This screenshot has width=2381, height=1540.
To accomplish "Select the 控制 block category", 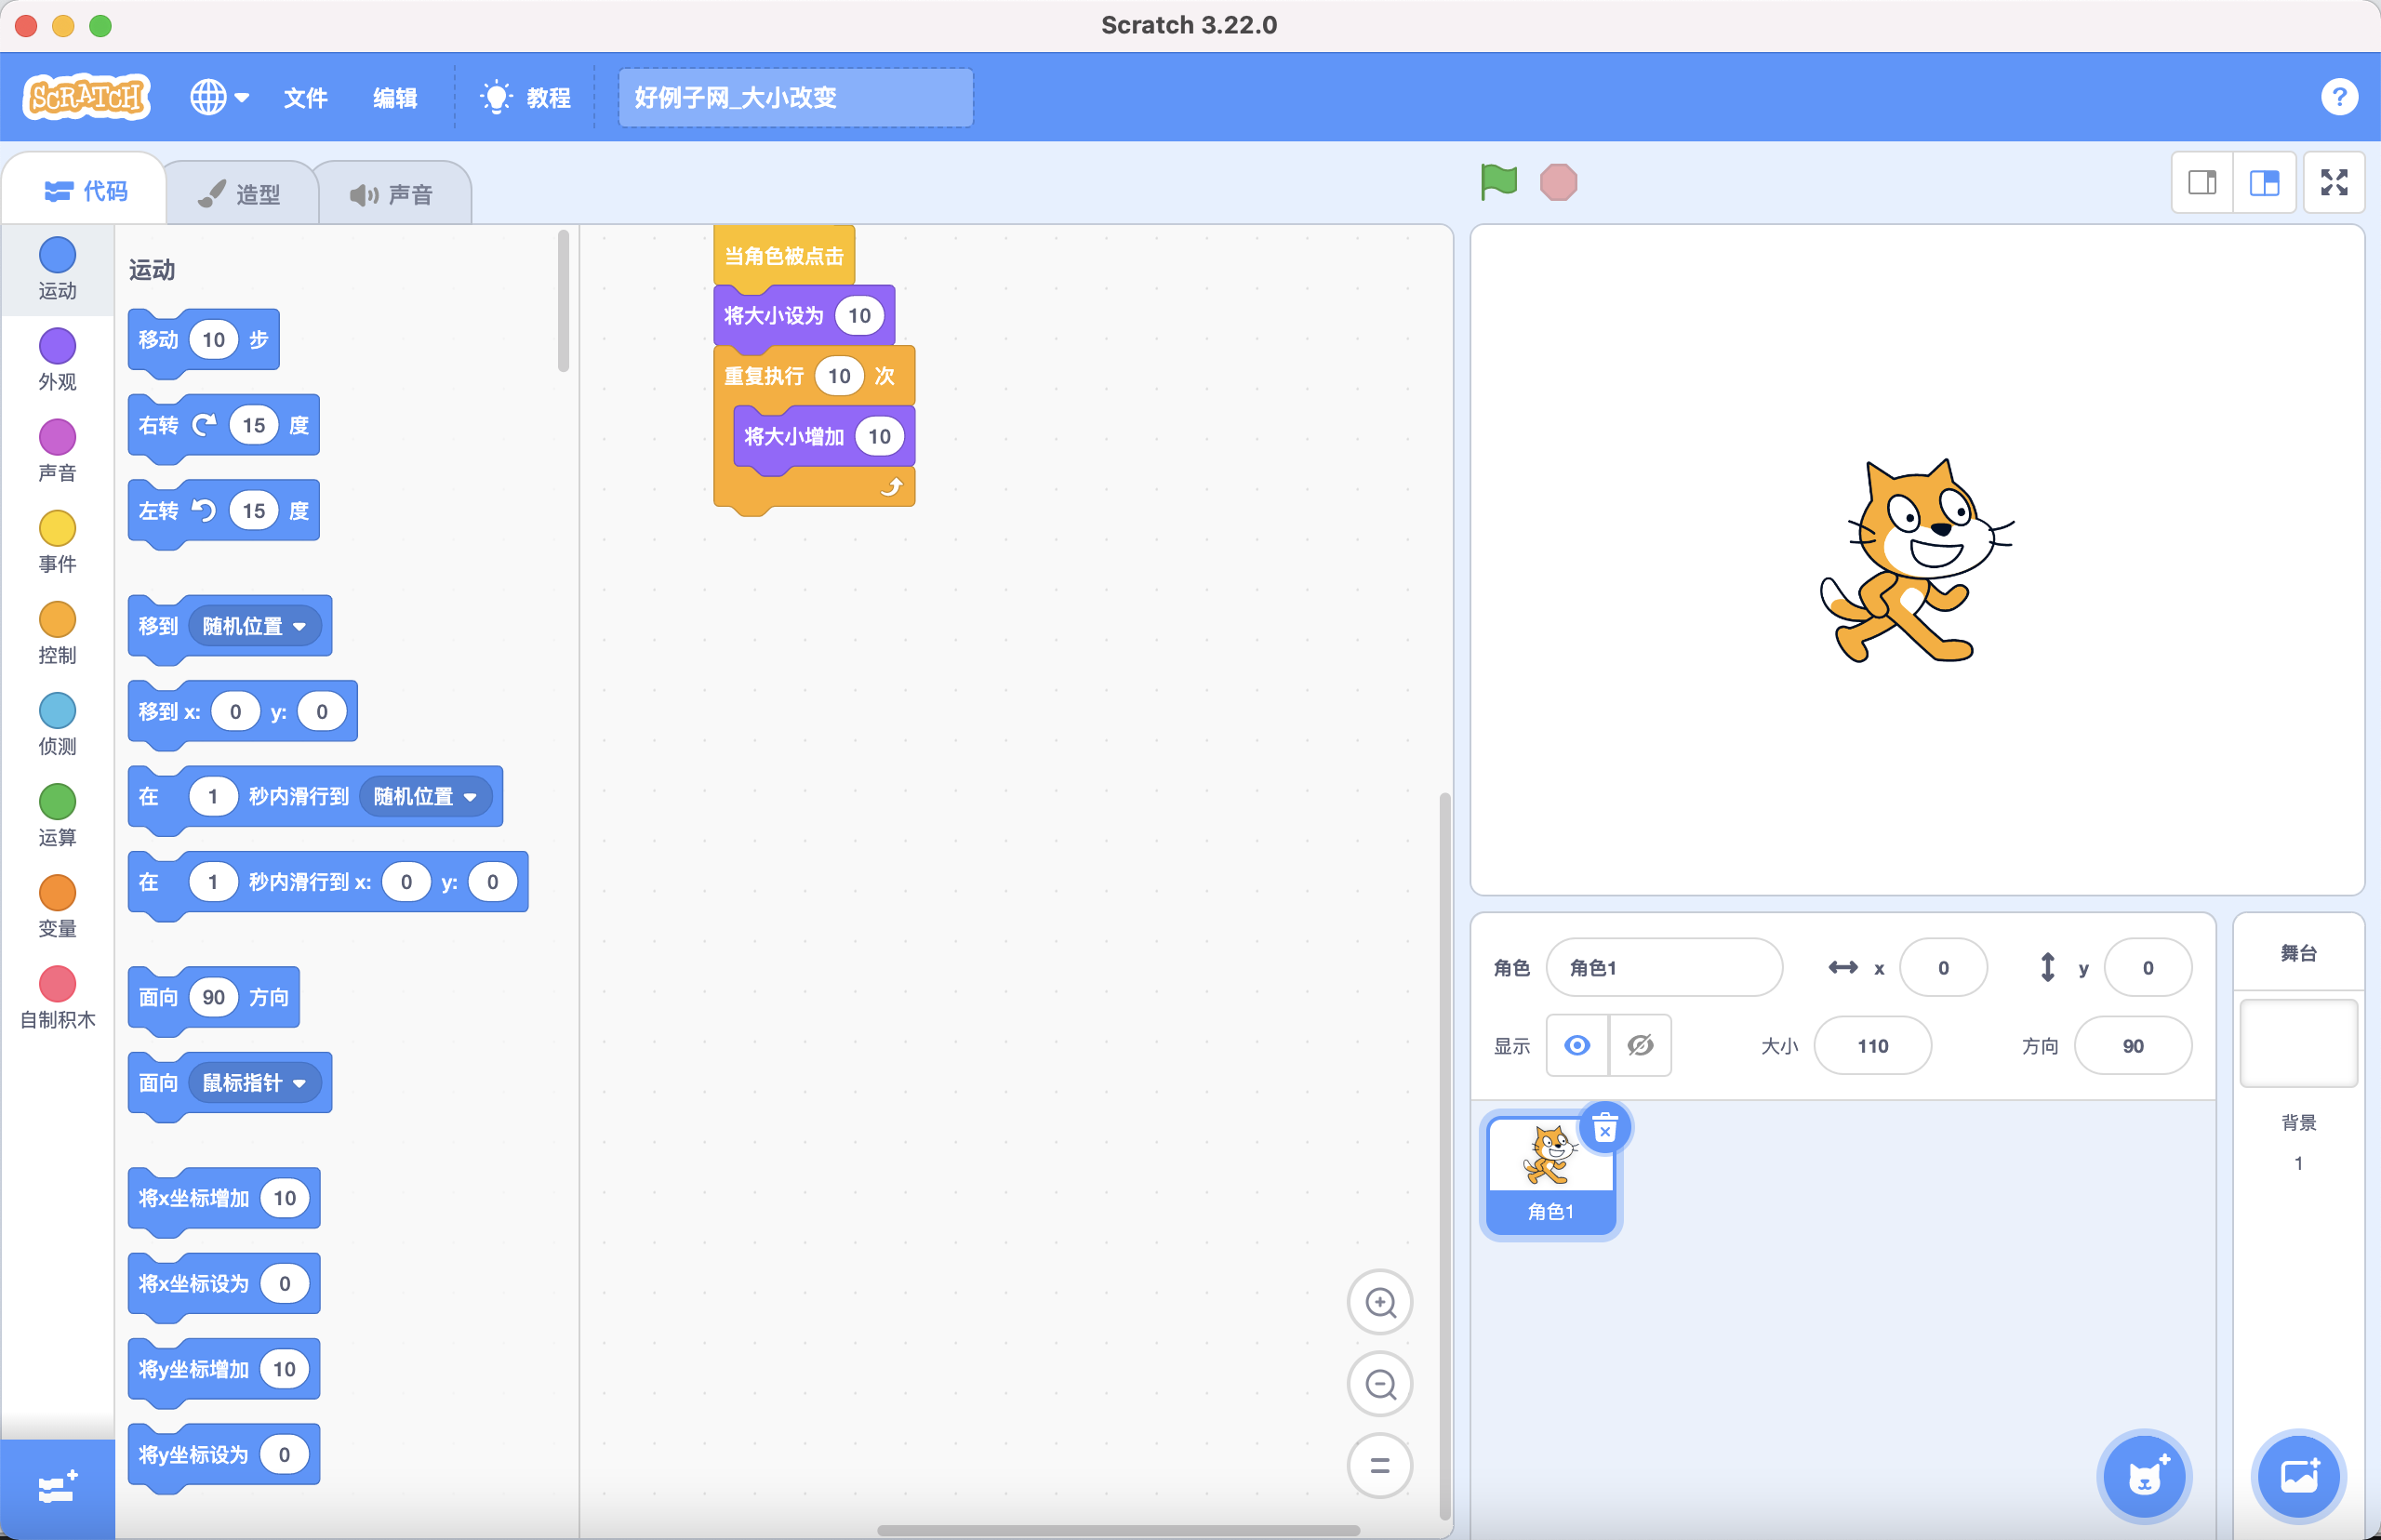I will 57,632.
